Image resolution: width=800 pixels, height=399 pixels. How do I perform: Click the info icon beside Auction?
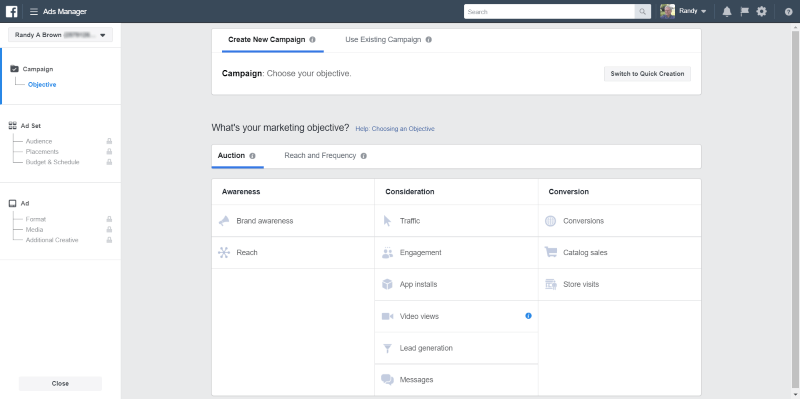[252, 156]
